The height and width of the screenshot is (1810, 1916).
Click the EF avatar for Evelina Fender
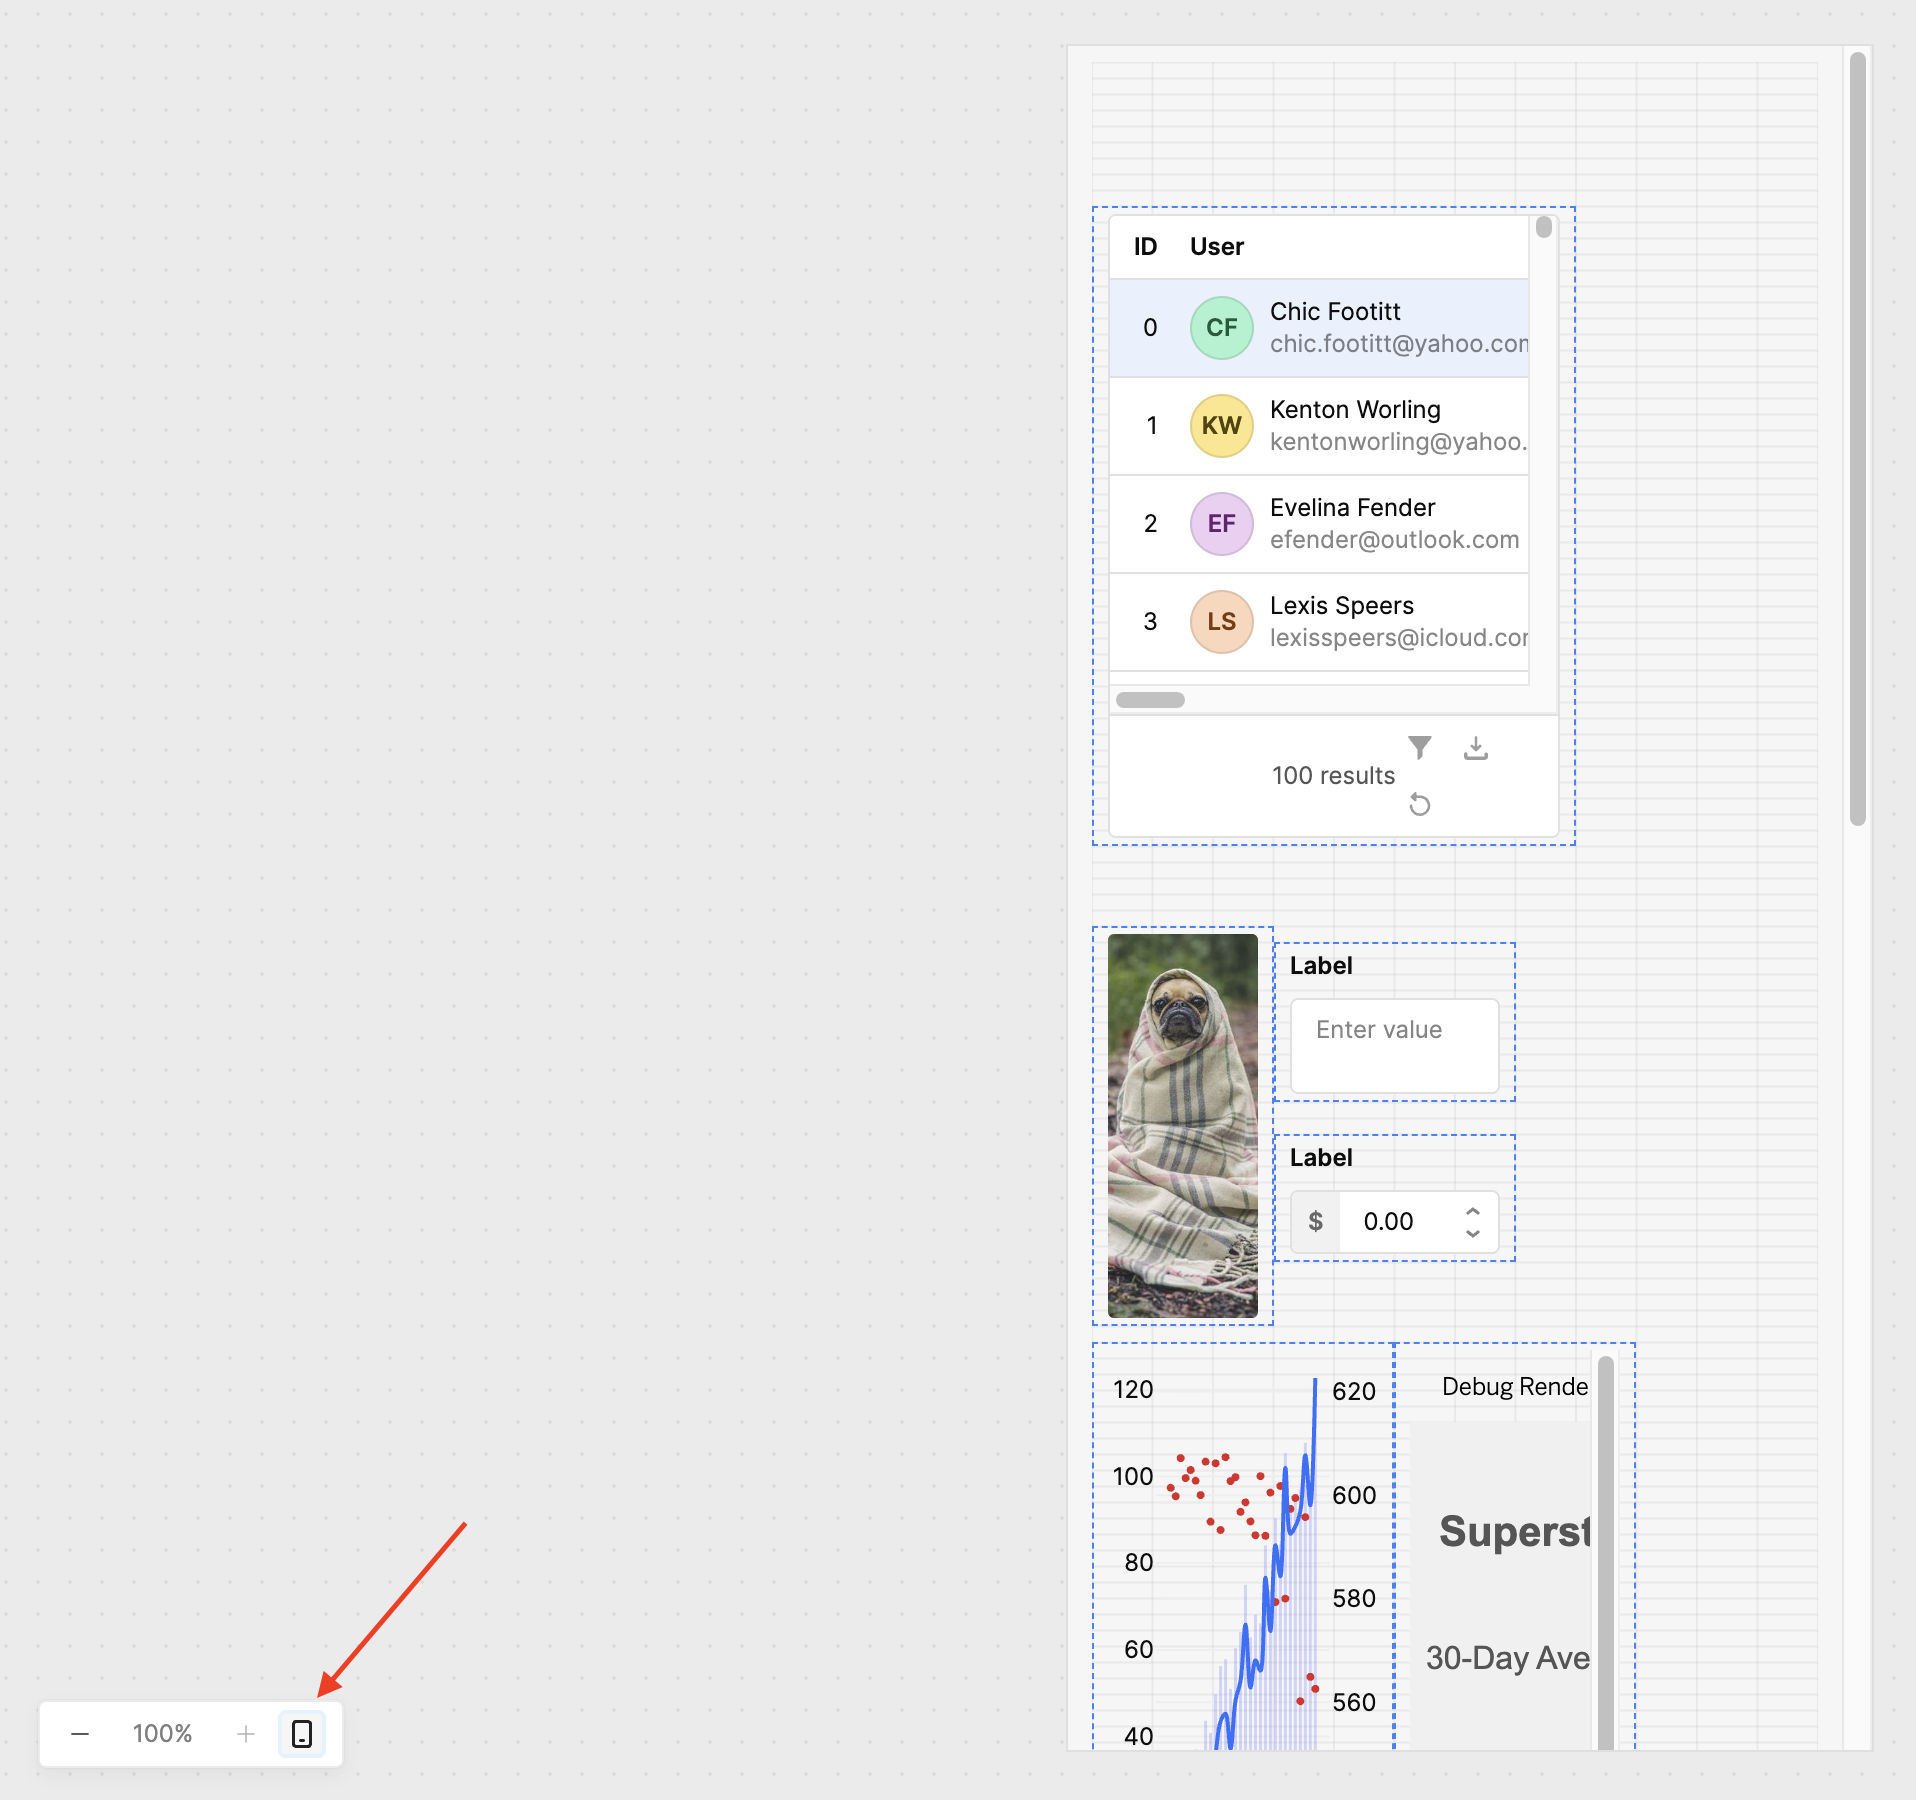point(1221,524)
